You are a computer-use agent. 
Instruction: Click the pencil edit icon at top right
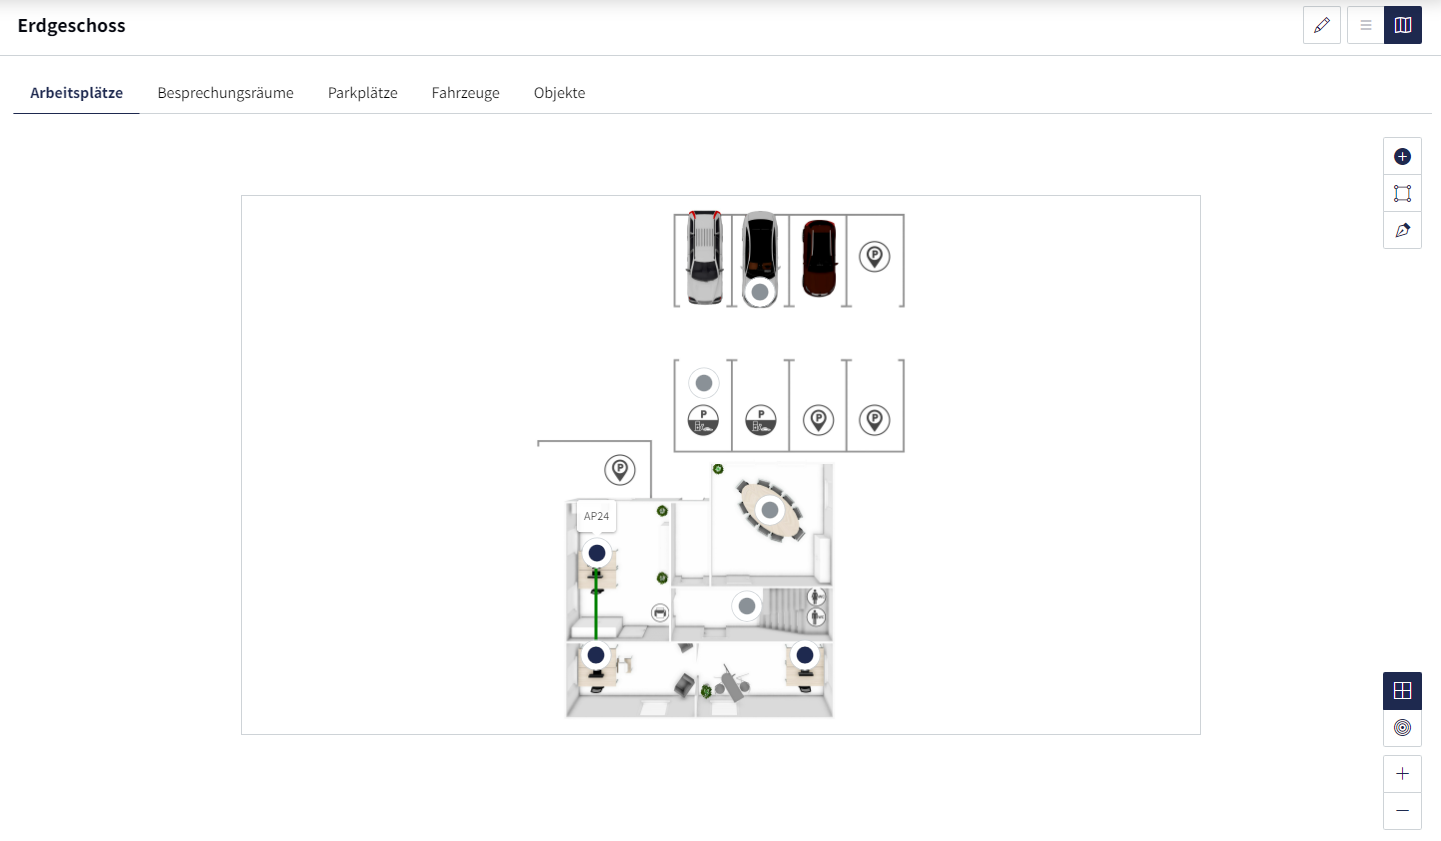[1322, 25]
